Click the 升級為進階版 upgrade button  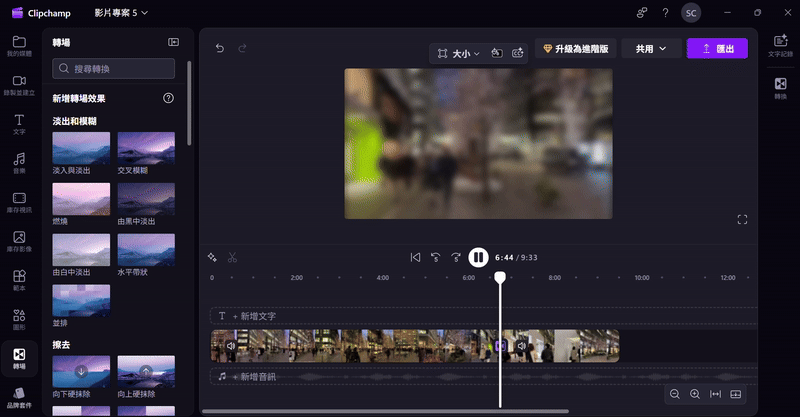(x=575, y=48)
